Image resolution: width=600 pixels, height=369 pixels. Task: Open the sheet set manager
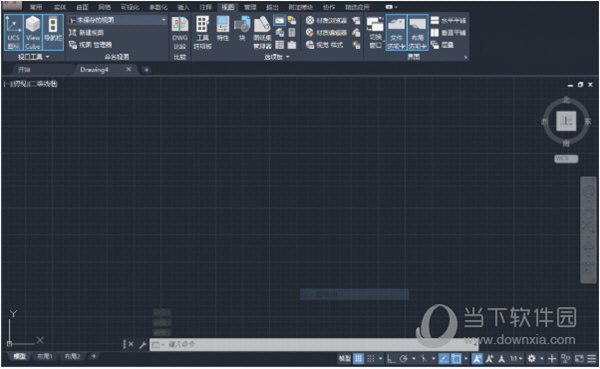(262, 33)
